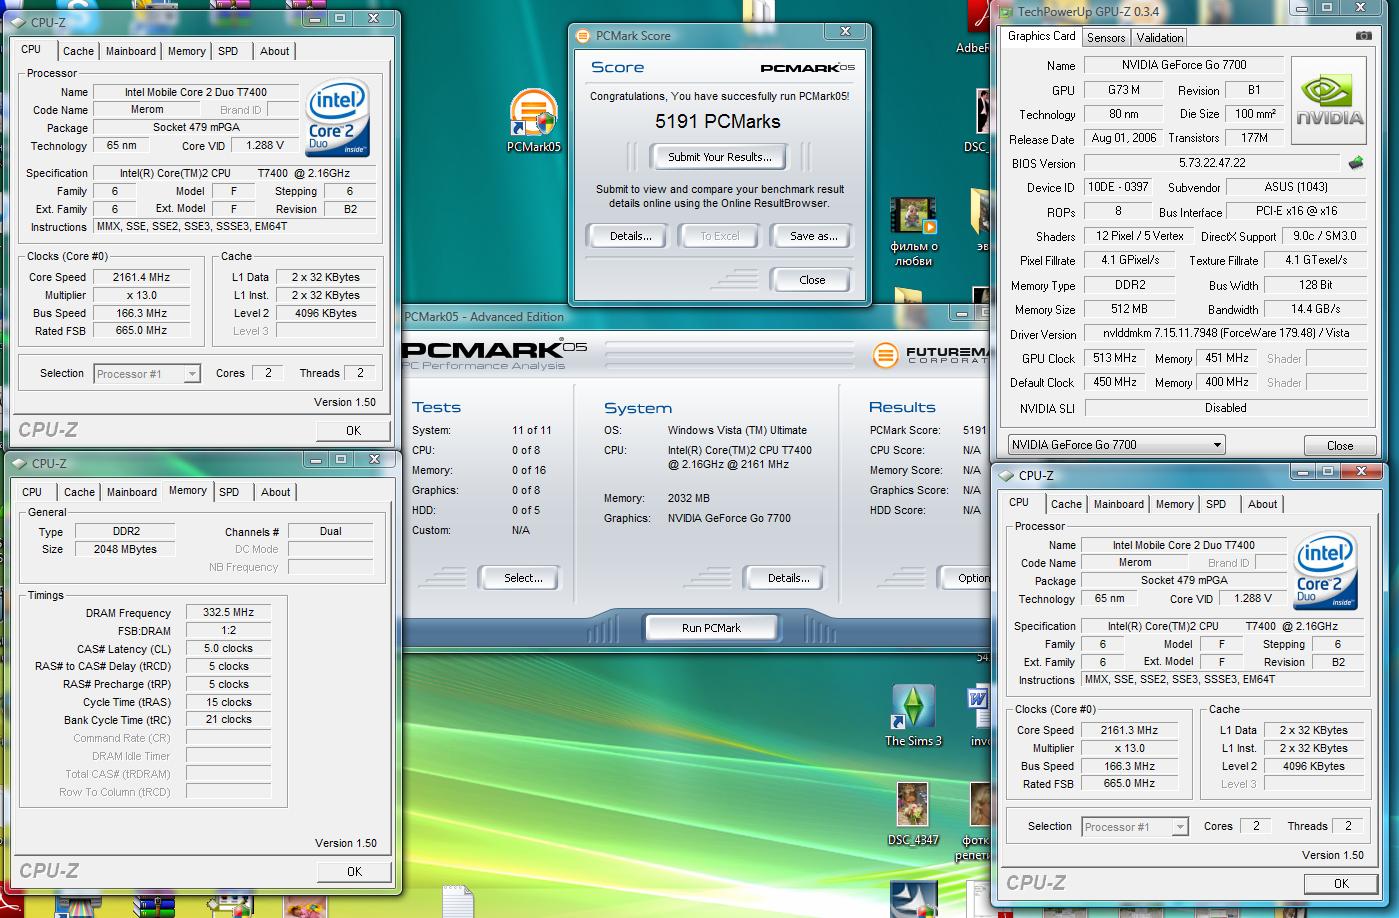Open SPD tab in top-left CPU-Z
The image size is (1399, 918).
[x=229, y=51]
